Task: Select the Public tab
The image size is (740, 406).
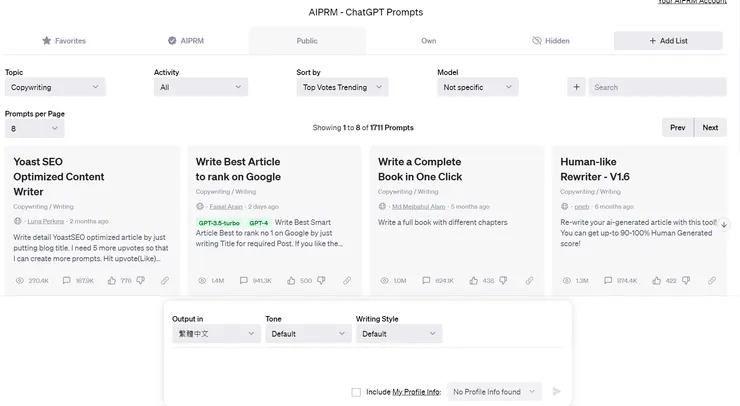Action: (x=307, y=41)
